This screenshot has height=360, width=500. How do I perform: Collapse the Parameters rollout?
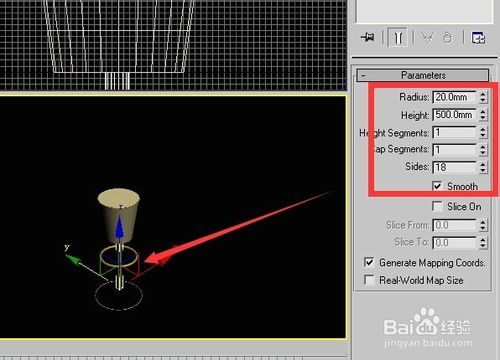(423, 75)
